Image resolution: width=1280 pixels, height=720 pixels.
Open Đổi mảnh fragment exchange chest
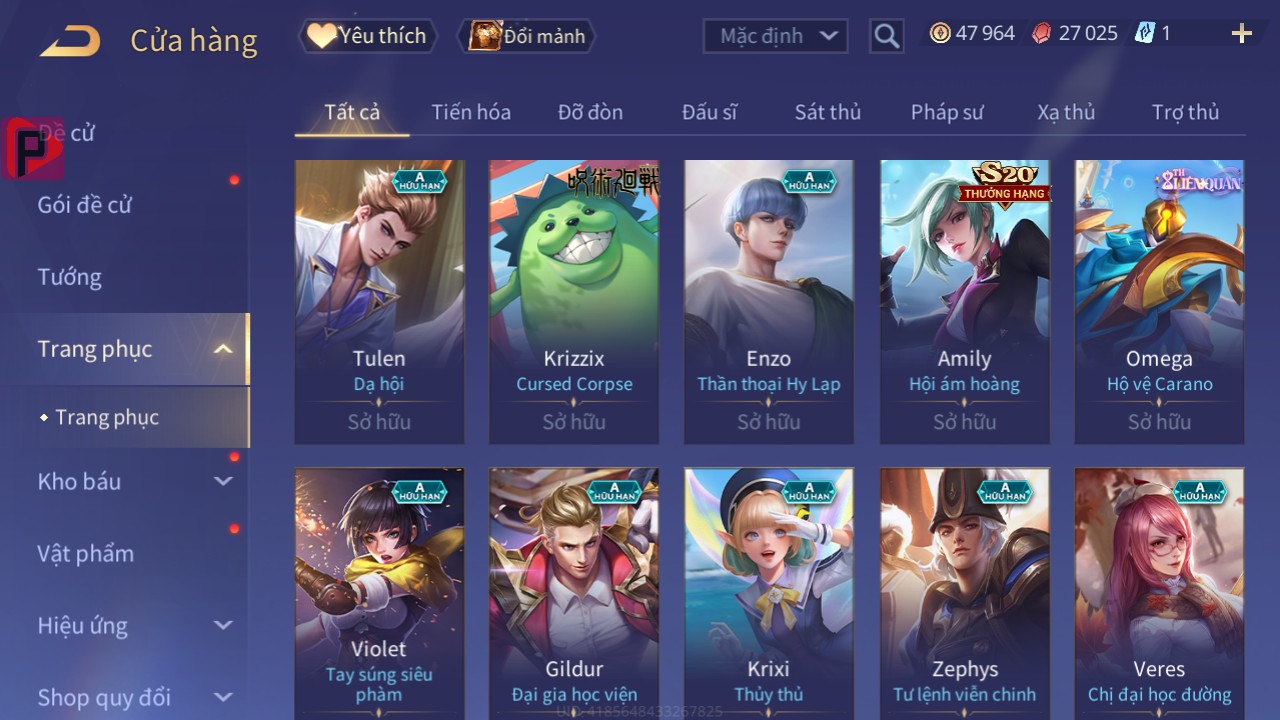coord(527,37)
